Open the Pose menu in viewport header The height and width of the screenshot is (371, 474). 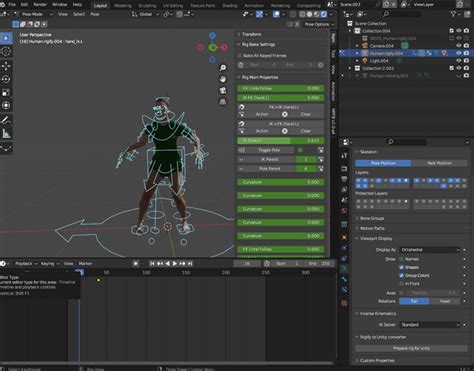point(95,14)
